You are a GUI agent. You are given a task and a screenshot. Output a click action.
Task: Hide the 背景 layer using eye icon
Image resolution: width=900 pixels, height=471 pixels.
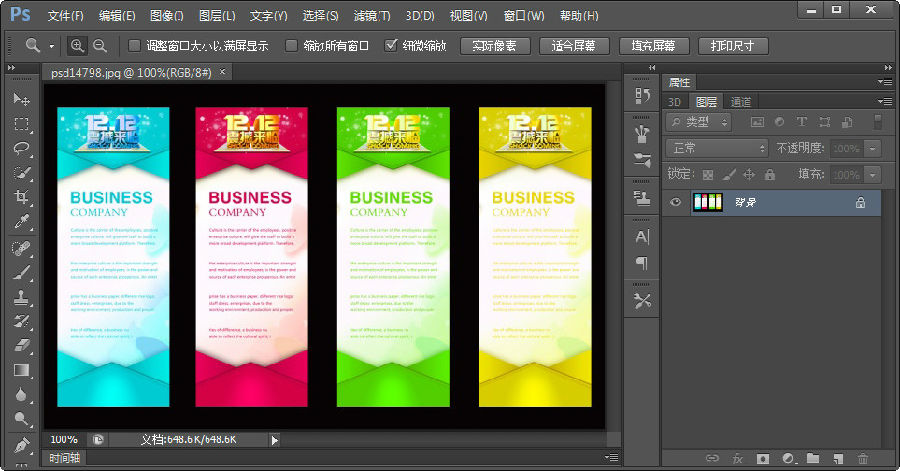[x=676, y=203]
